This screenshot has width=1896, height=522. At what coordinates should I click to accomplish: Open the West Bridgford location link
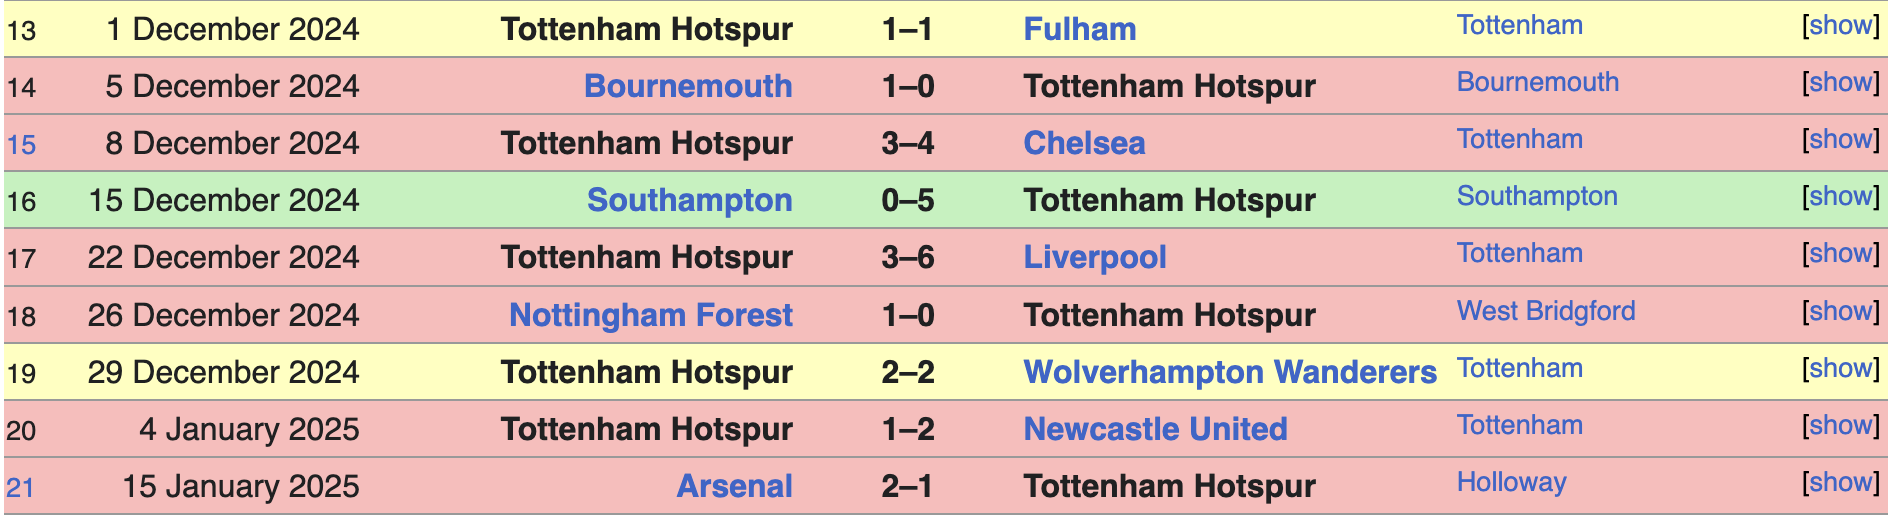(x=1546, y=311)
